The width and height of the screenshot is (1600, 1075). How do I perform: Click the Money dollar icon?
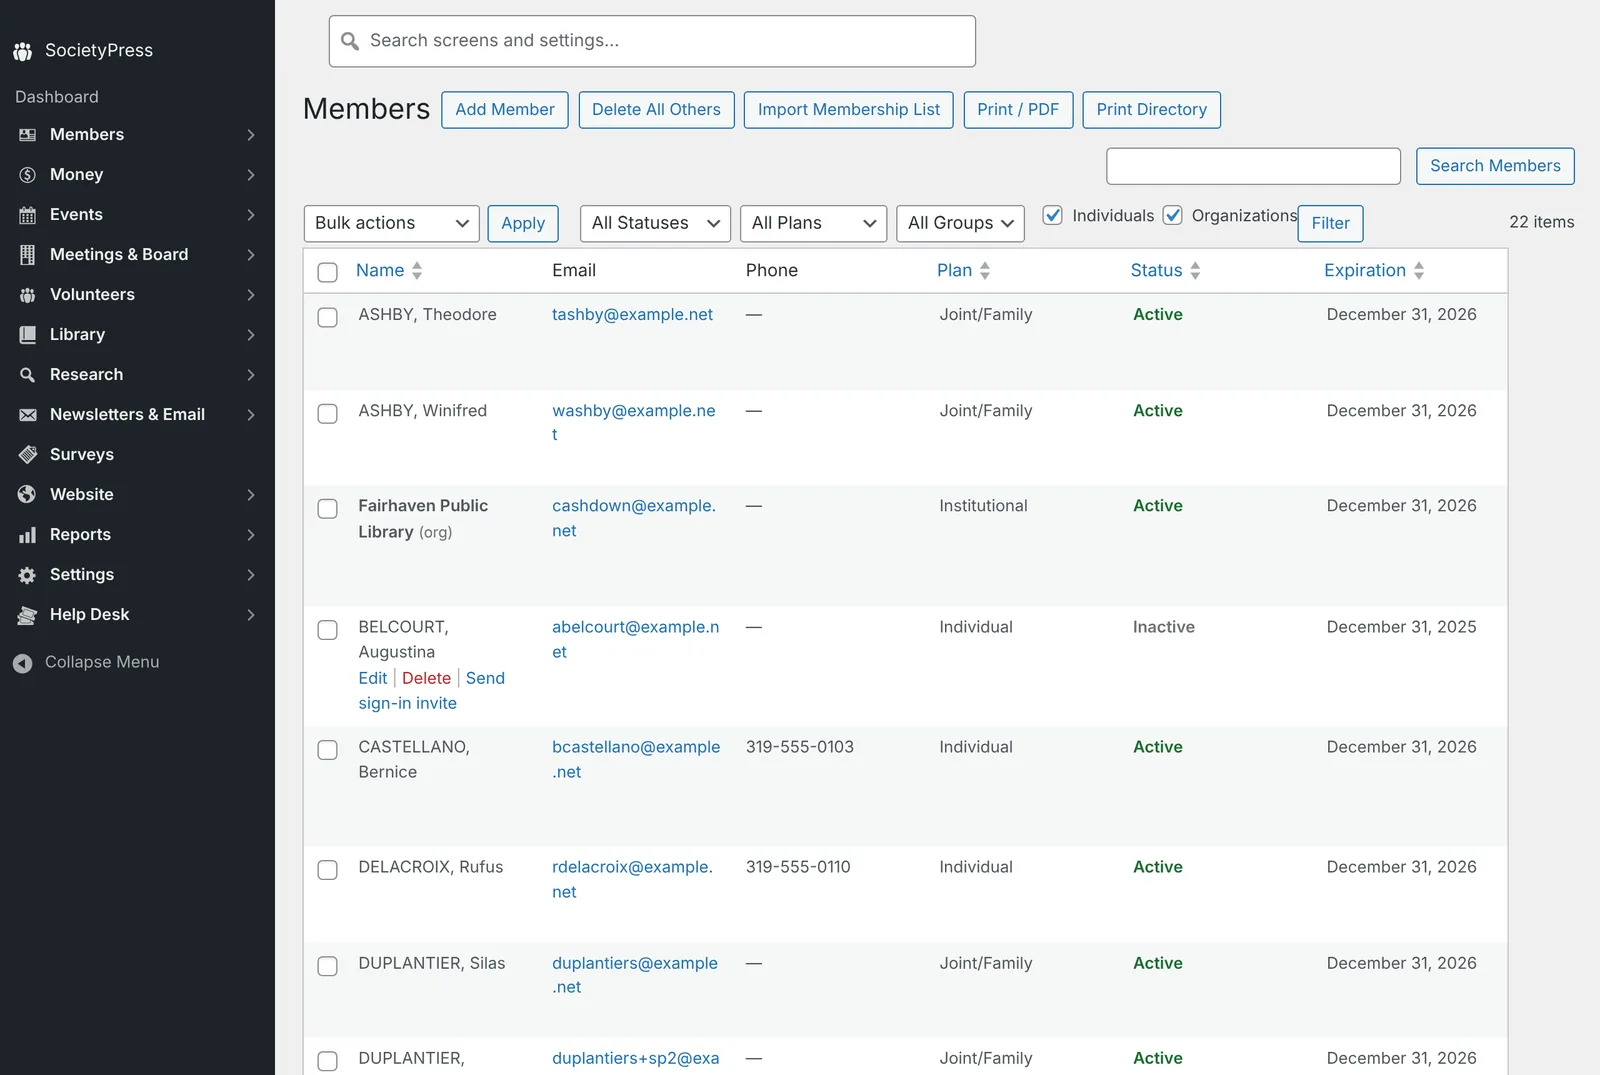pos(27,175)
